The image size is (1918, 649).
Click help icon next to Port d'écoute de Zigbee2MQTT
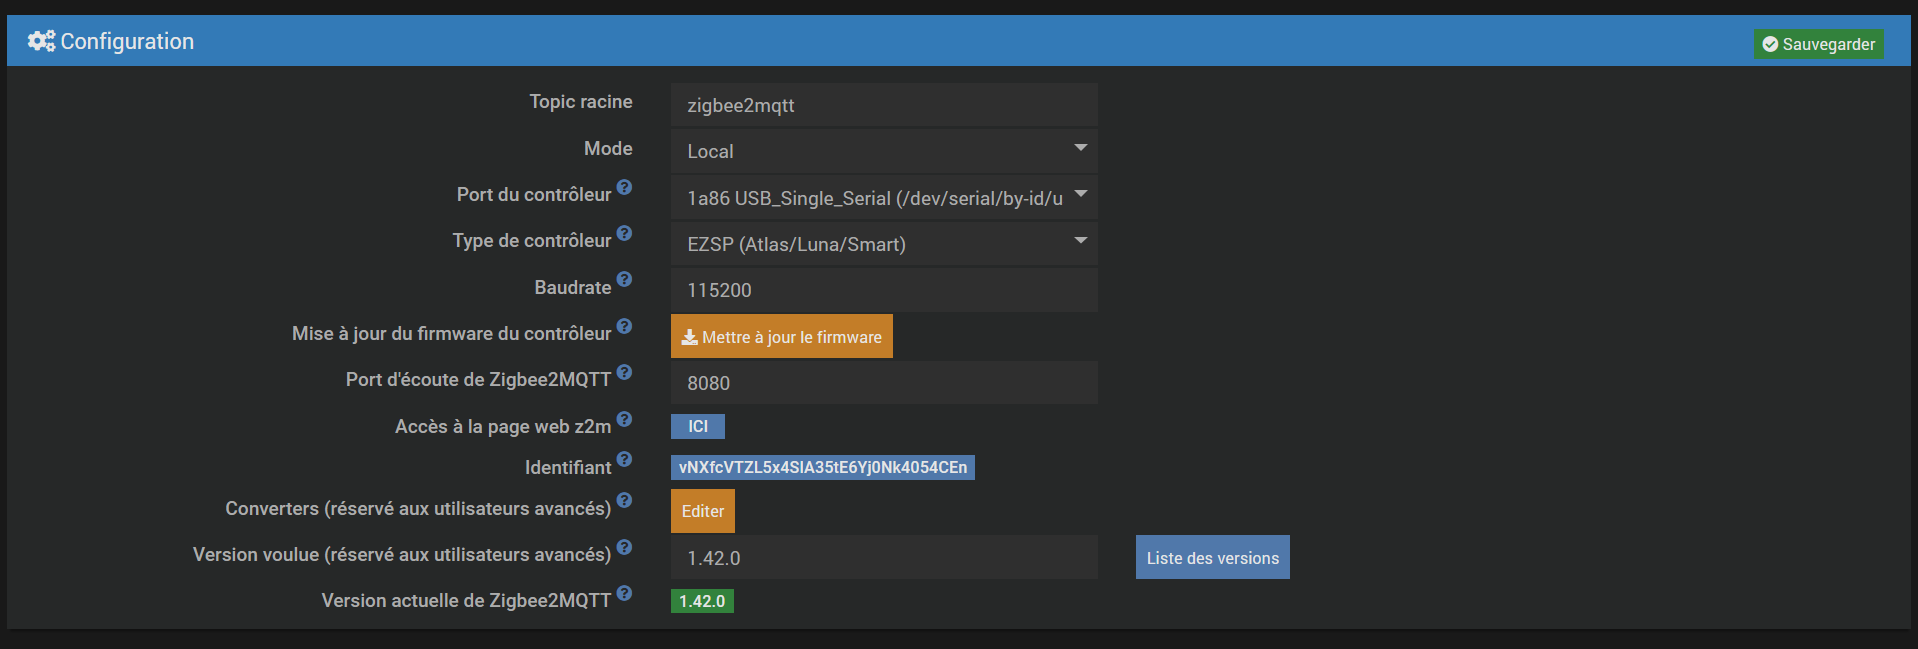pyautogui.click(x=624, y=372)
